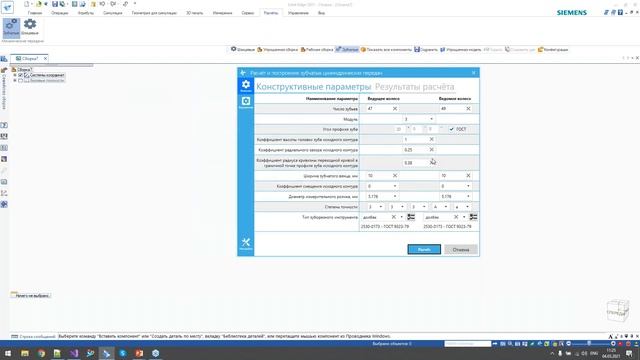Click the Упрощенная модель toolbar button
Image resolution: width=640 pixels, height=360 pixels.
pos(461,50)
